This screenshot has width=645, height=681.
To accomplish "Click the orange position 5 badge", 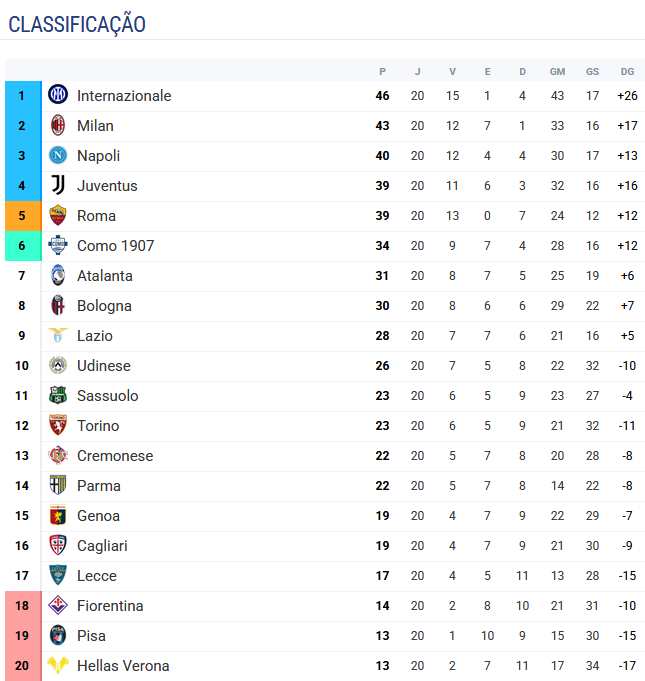I will [x=22, y=216].
